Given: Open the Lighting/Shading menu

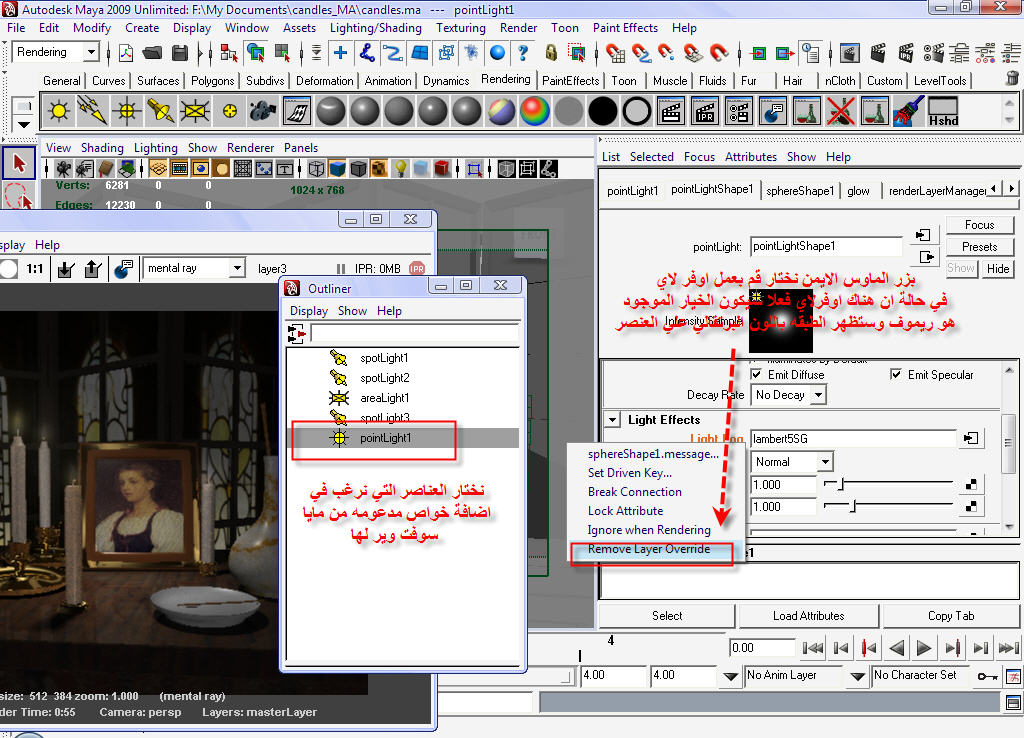Looking at the screenshot, I should pyautogui.click(x=376, y=28).
